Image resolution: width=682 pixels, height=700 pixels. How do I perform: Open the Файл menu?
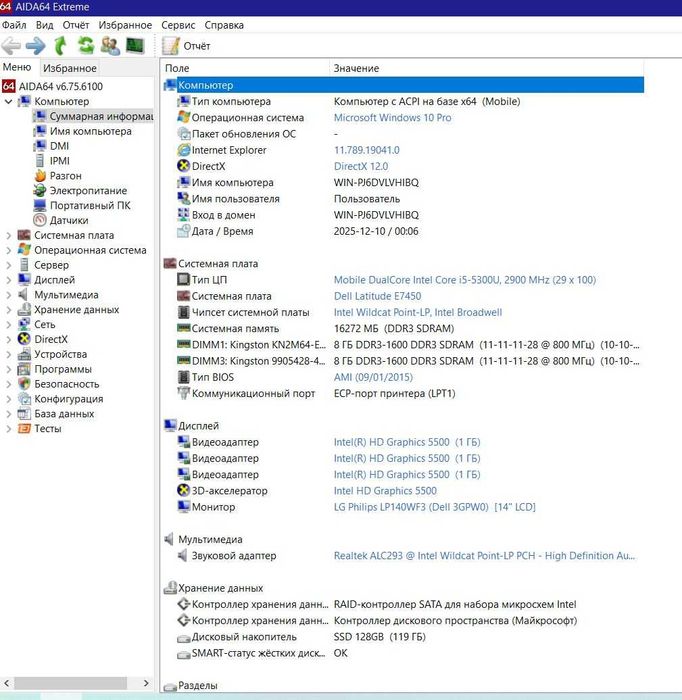[x=14, y=25]
